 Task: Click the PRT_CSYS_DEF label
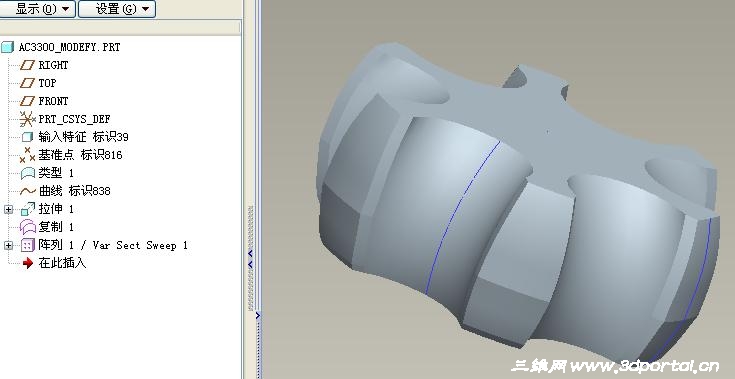75,119
